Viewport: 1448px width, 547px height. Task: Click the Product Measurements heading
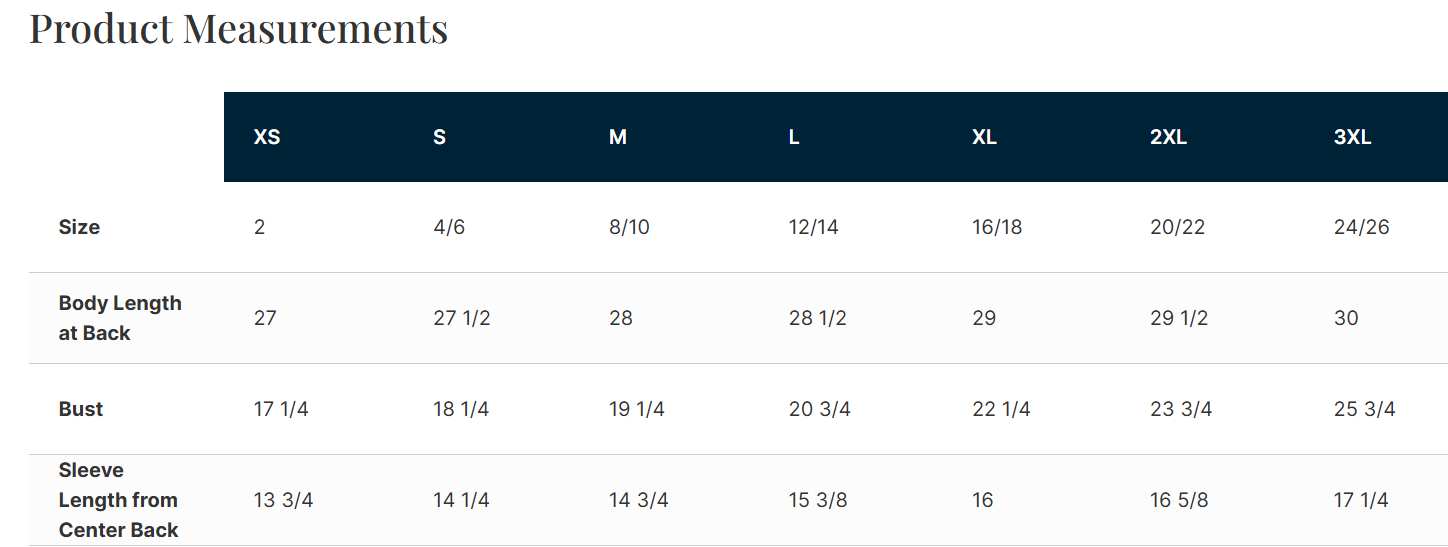click(238, 28)
